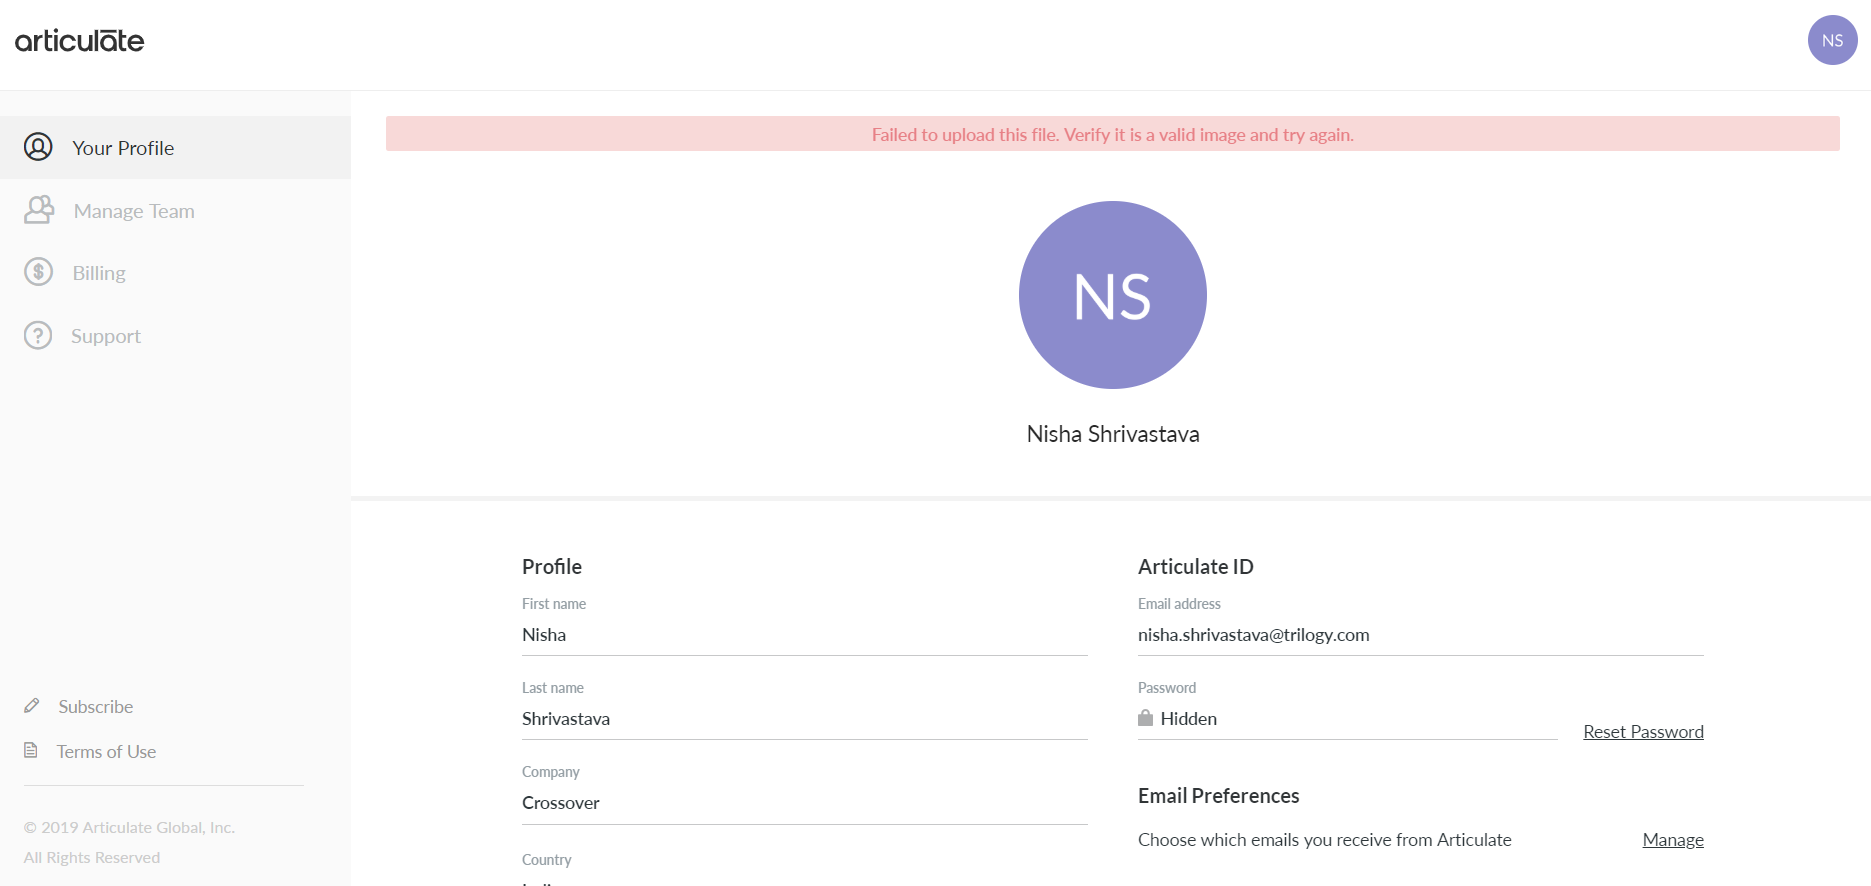Edit the First name field
The height and width of the screenshot is (886, 1871).
click(x=804, y=635)
